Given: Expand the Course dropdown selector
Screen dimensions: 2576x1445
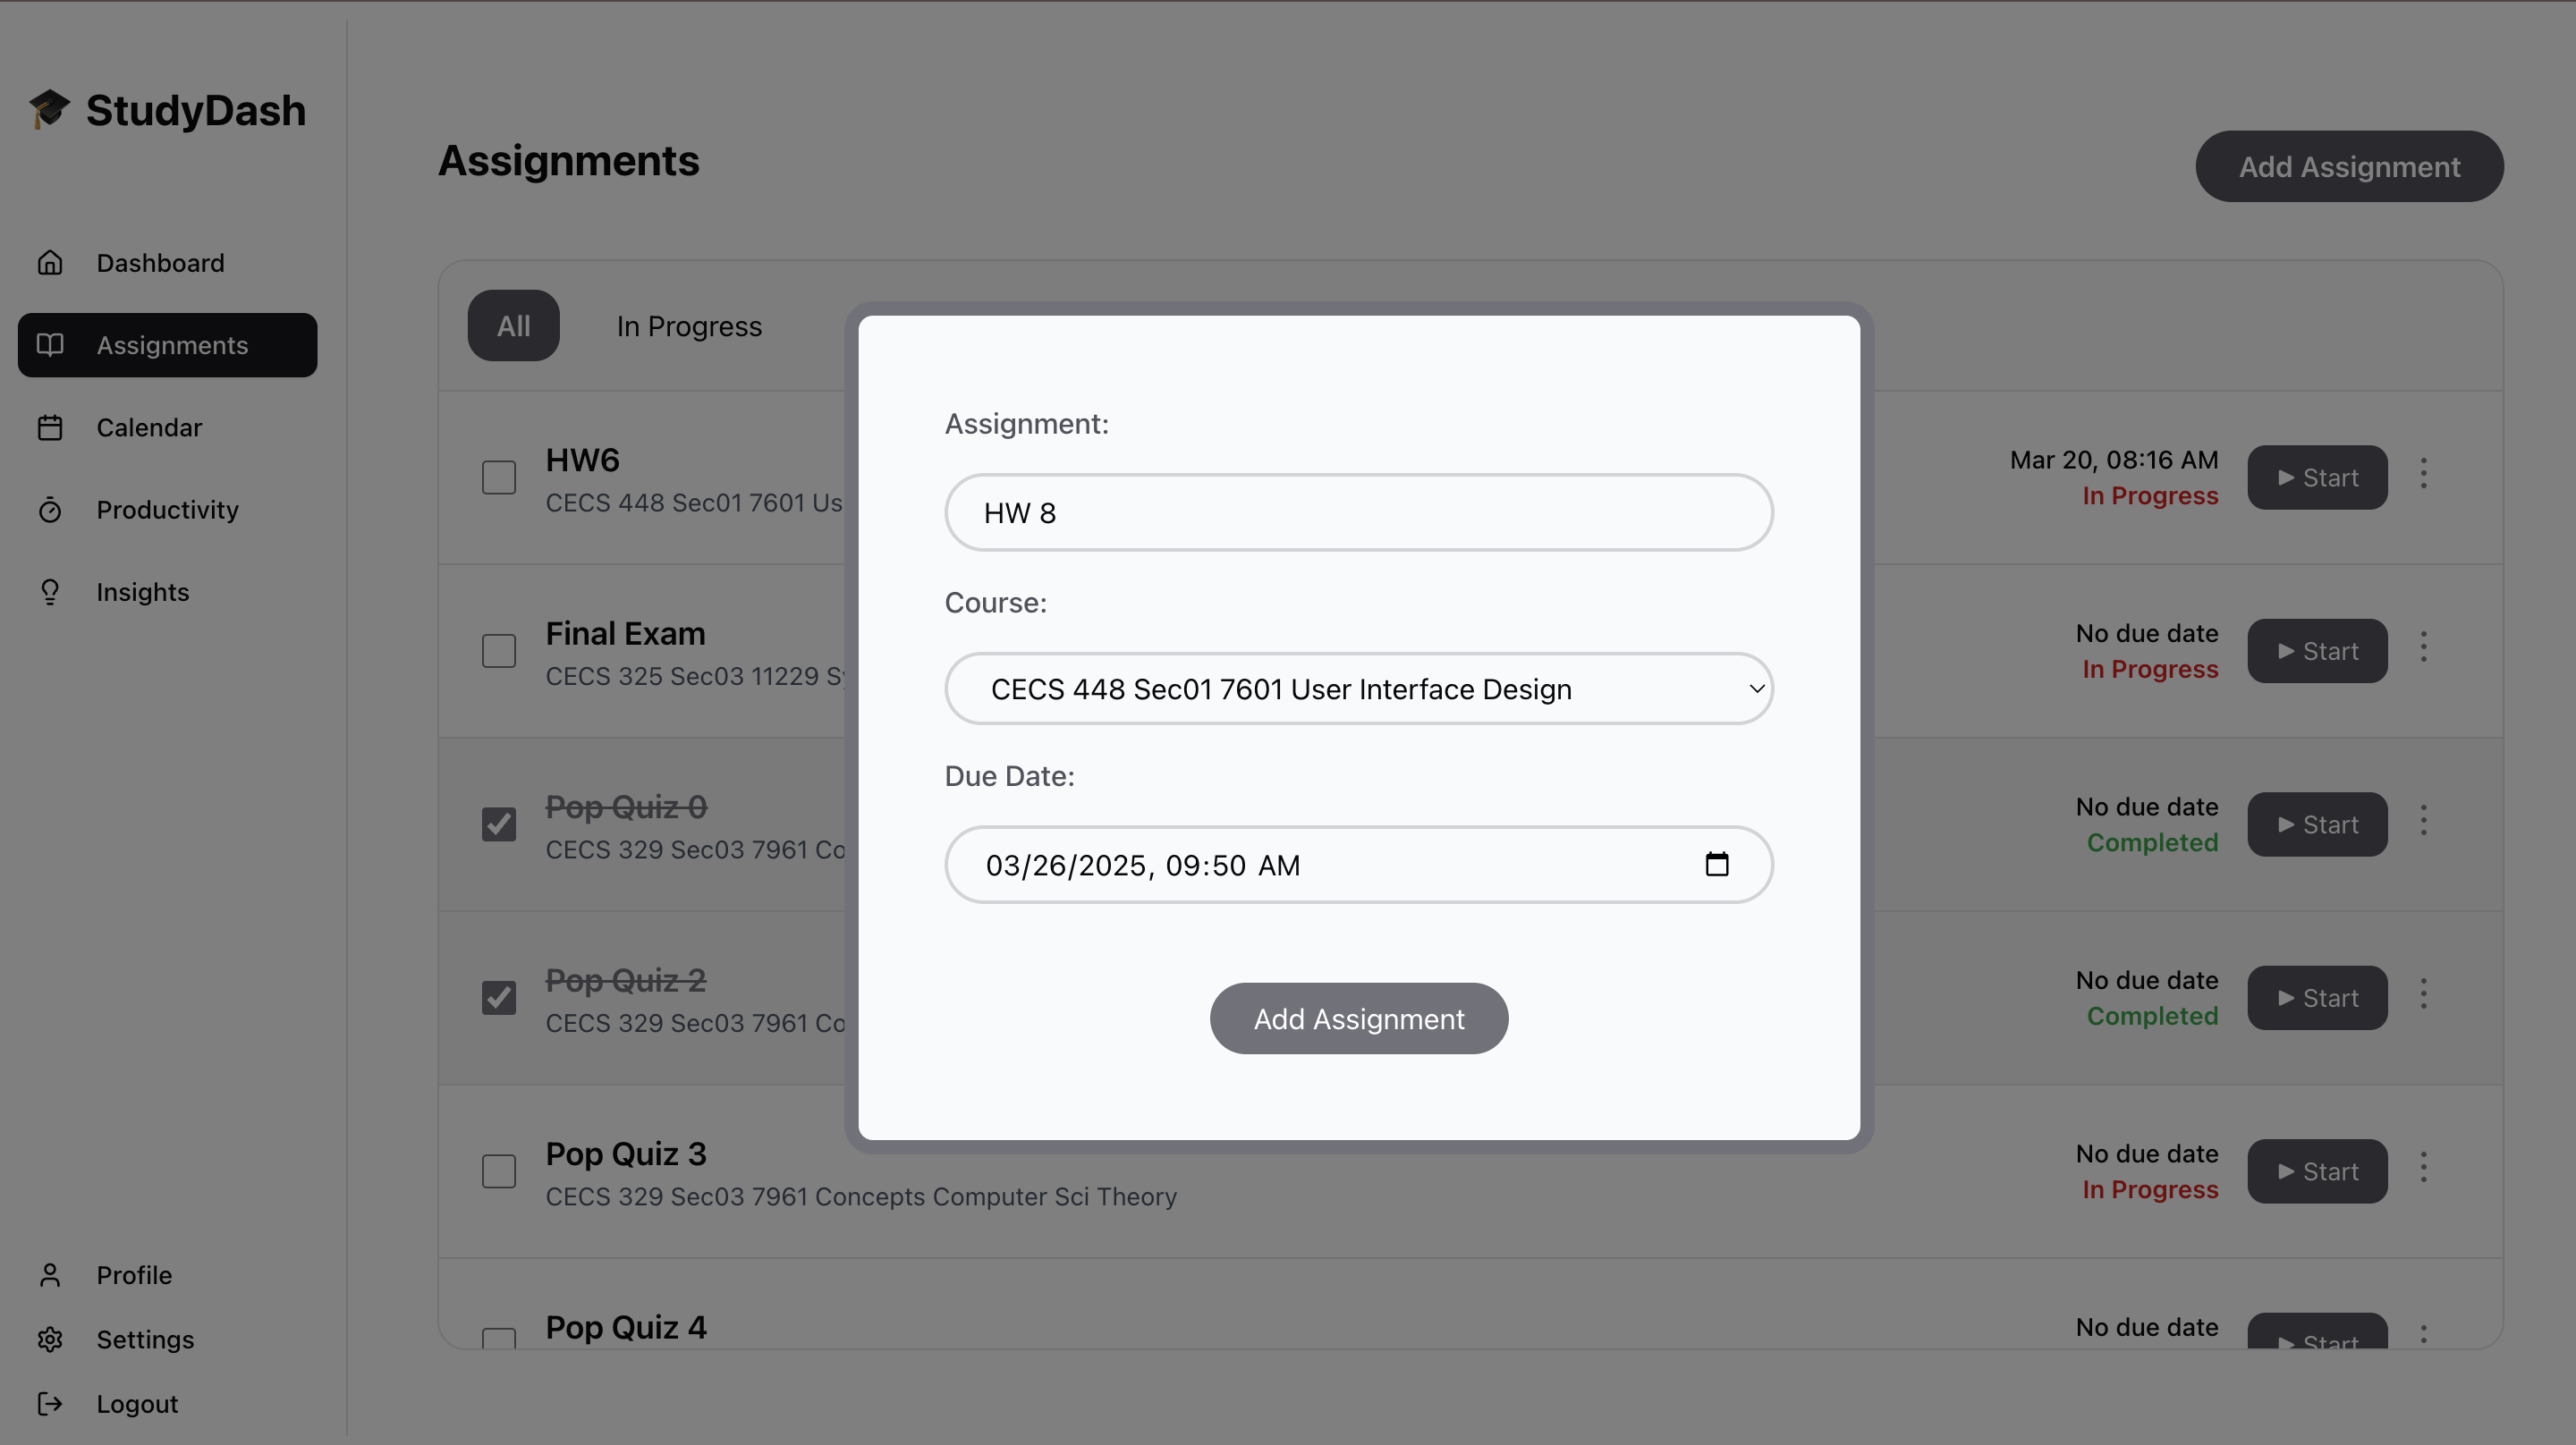Looking at the screenshot, I should [x=1358, y=689].
